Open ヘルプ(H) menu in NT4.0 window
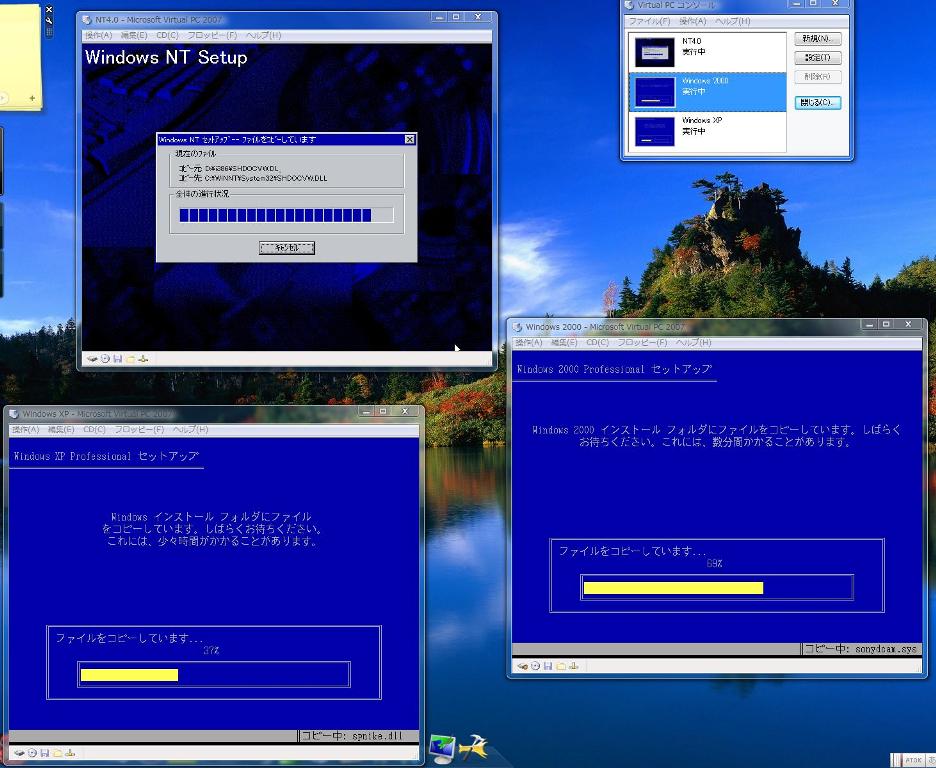 tap(263, 35)
